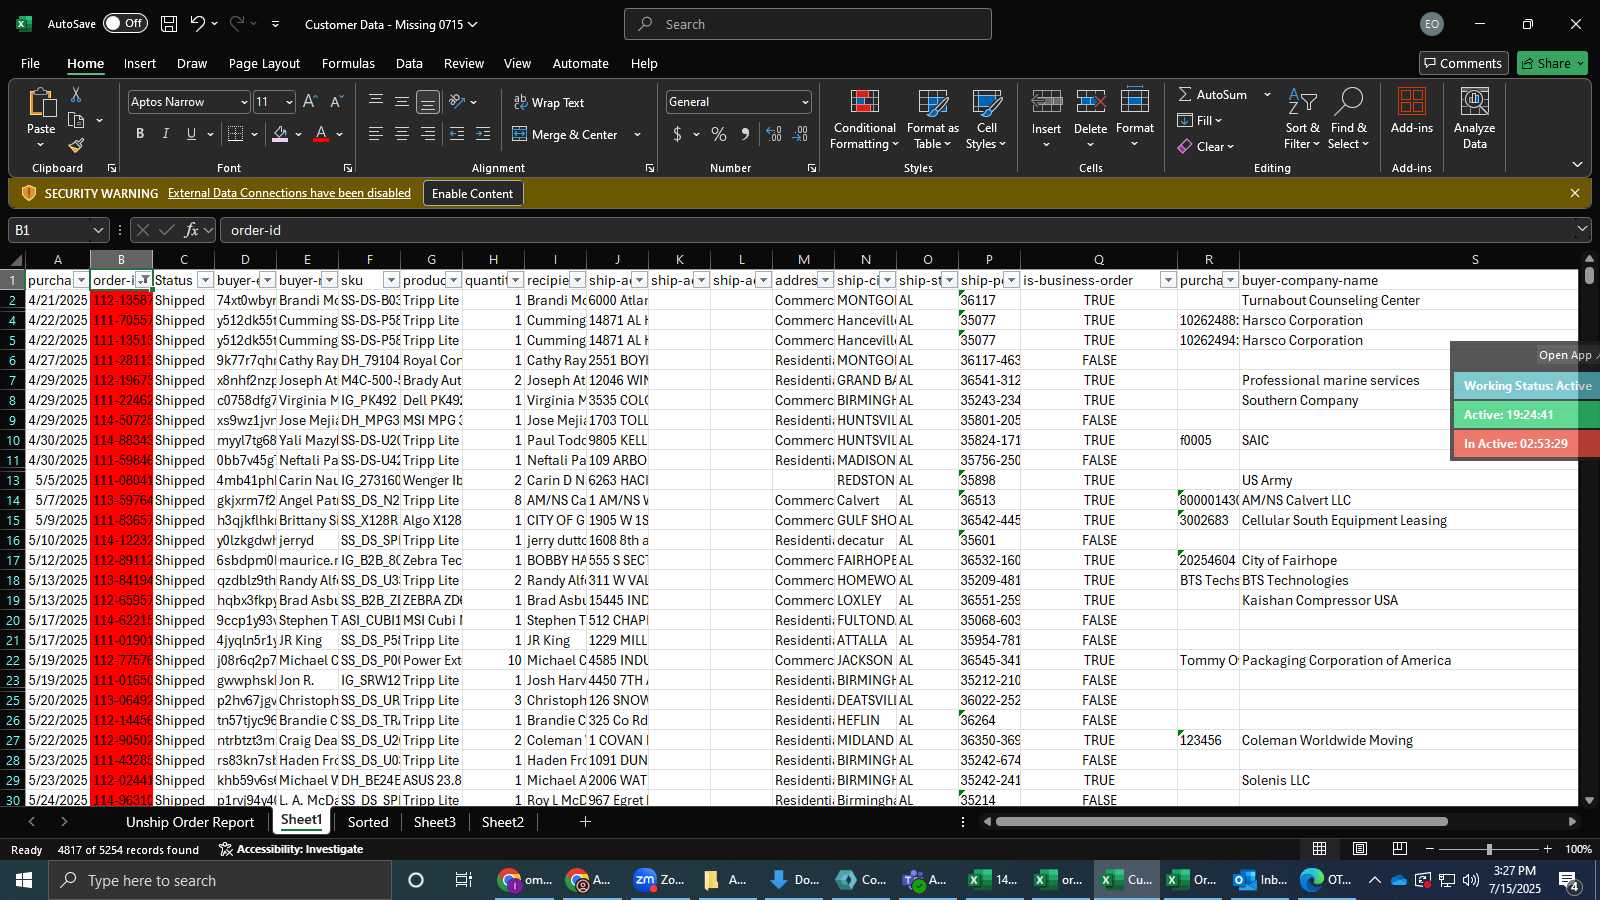The height and width of the screenshot is (900, 1600).
Task: Click the External Data Connections link
Action: [289, 193]
